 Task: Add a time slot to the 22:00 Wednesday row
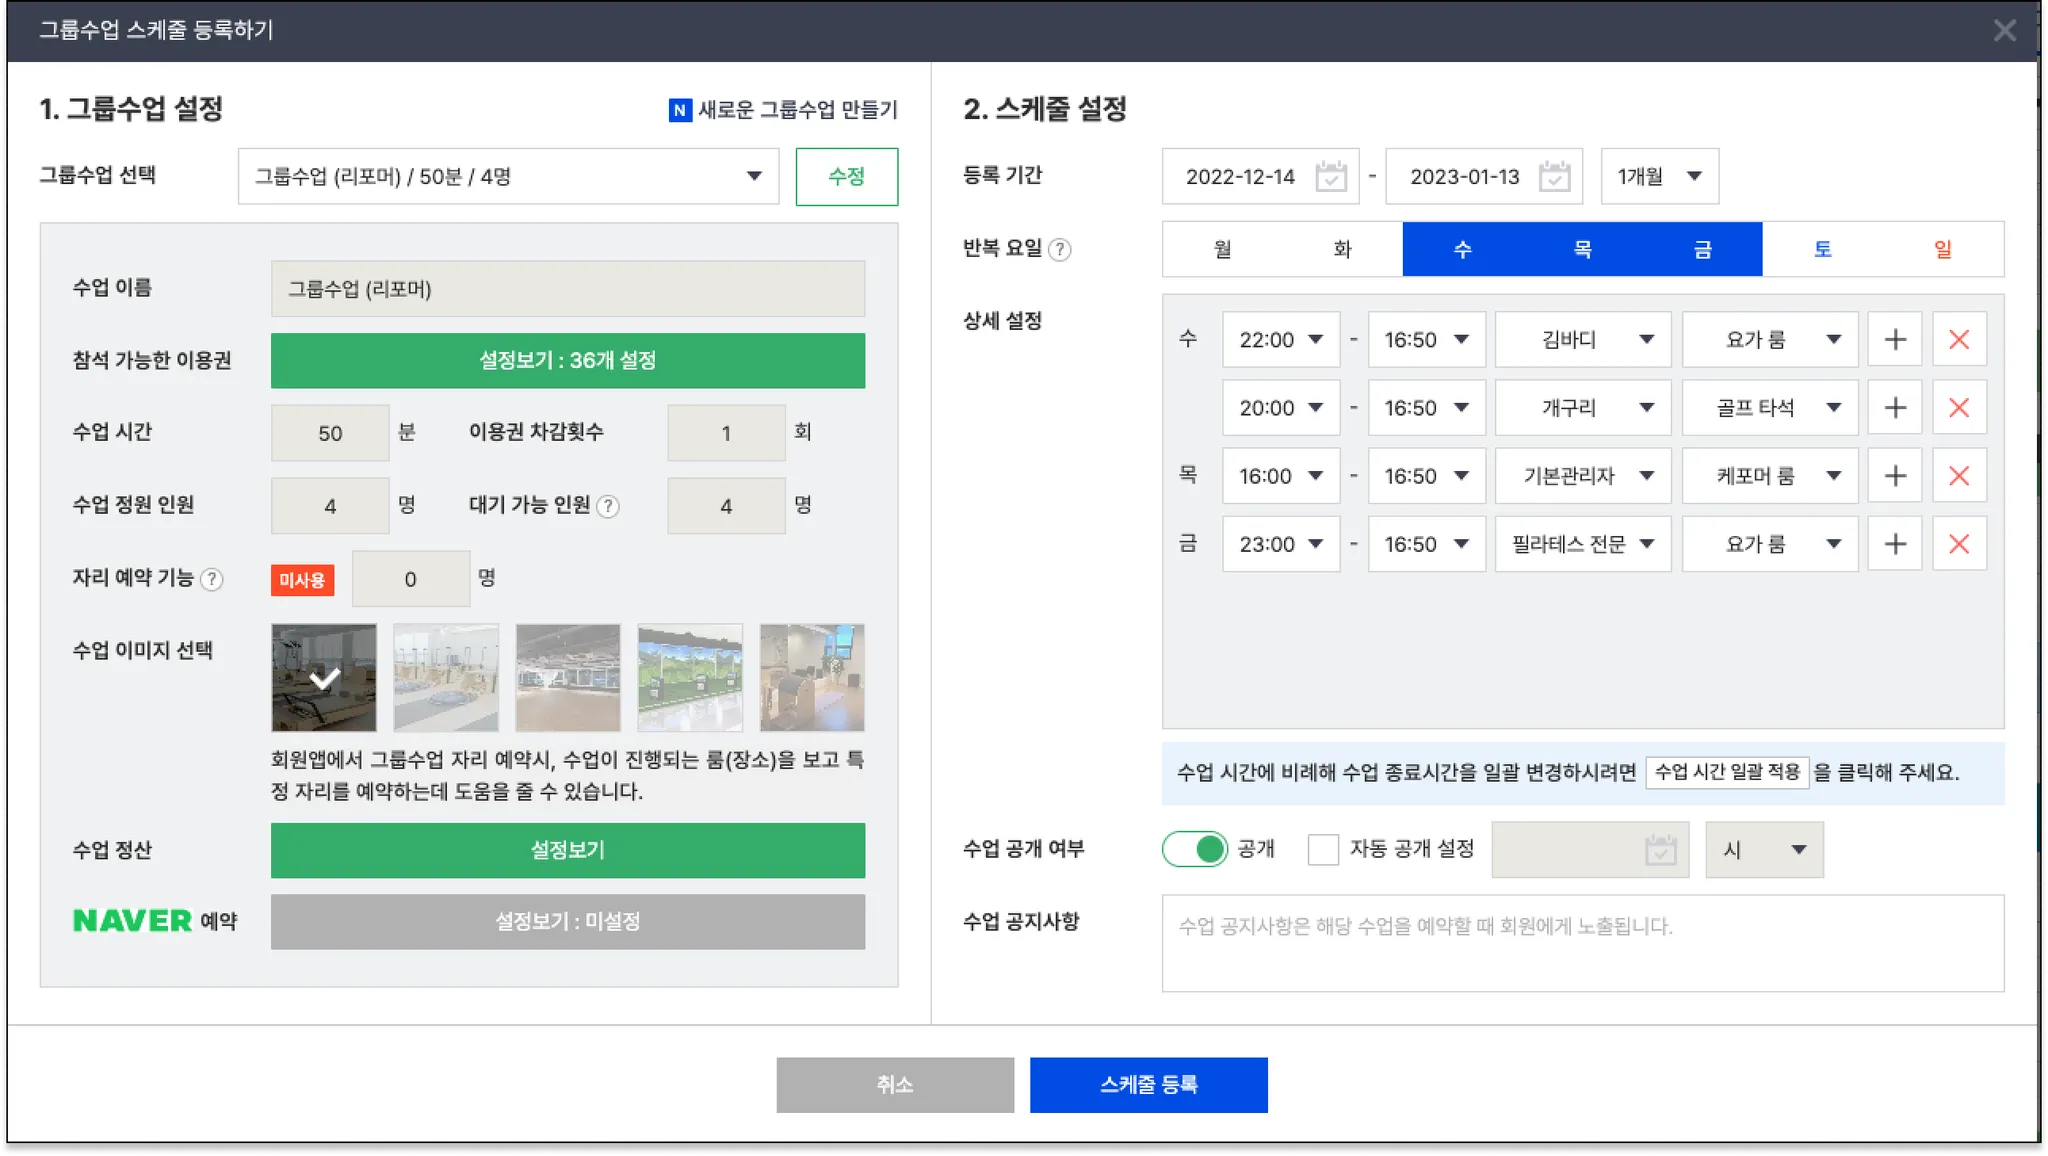click(x=1895, y=340)
